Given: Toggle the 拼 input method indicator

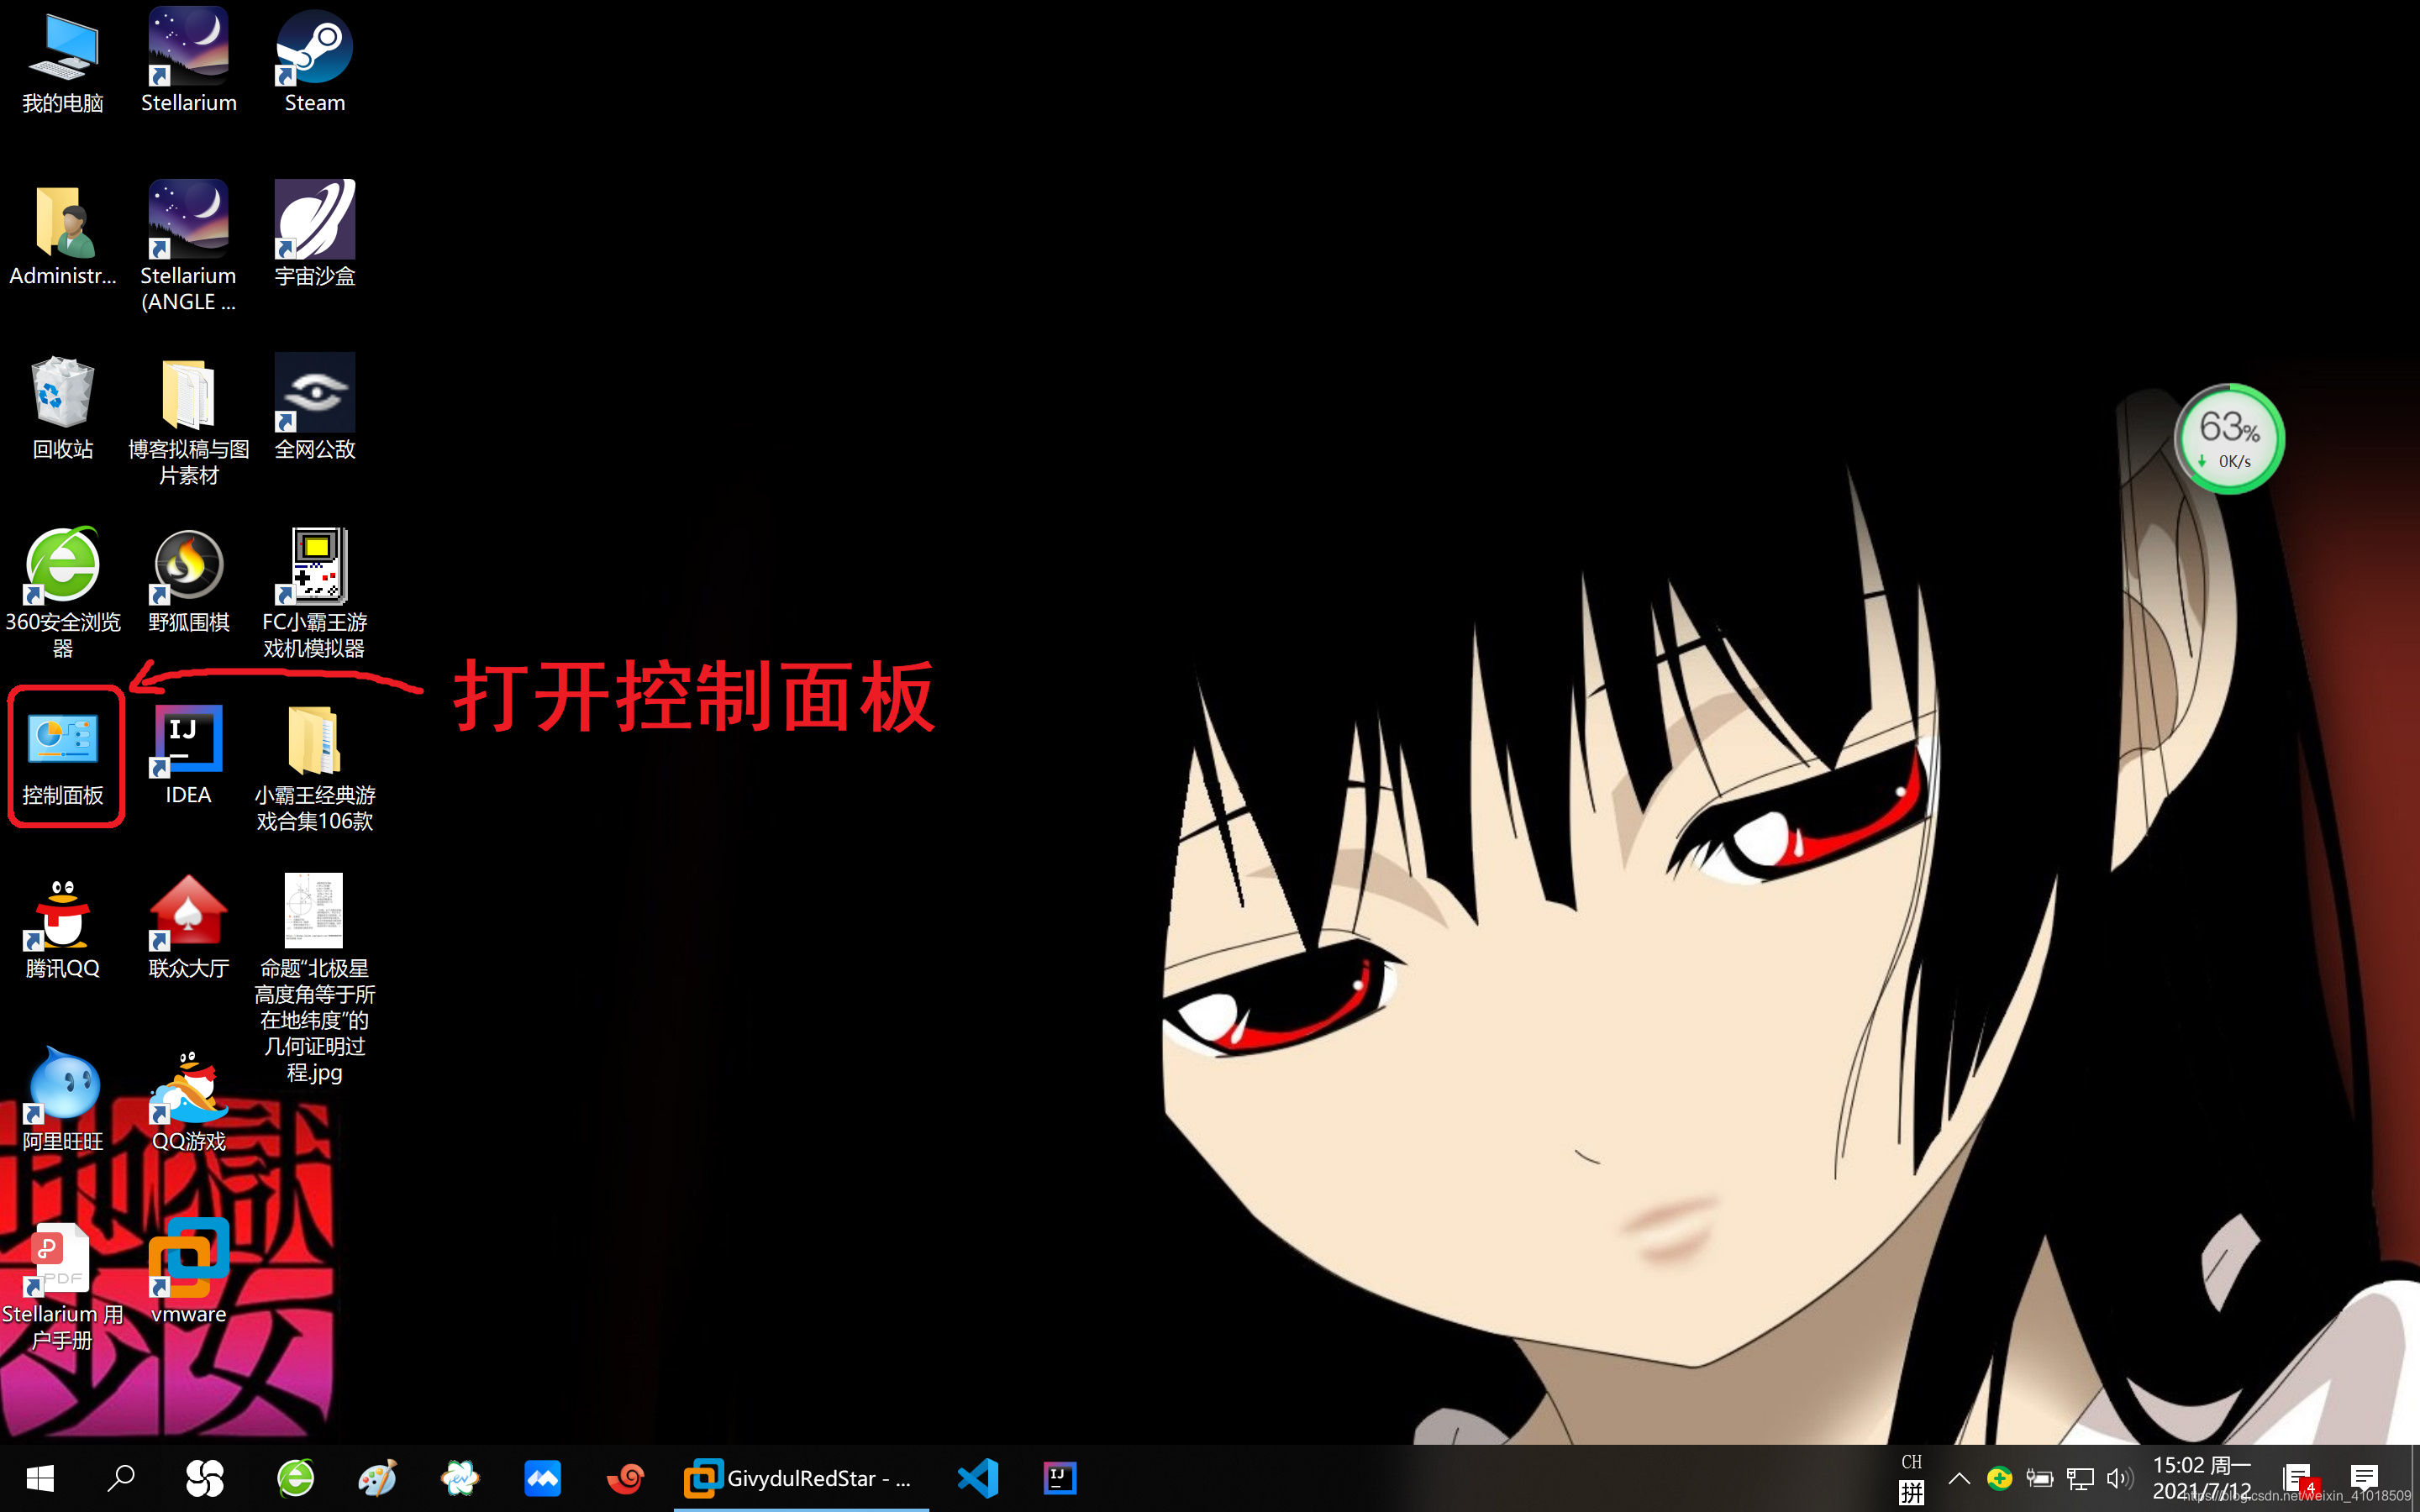Looking at the screenshot, I should [x=1911, y=1492].
